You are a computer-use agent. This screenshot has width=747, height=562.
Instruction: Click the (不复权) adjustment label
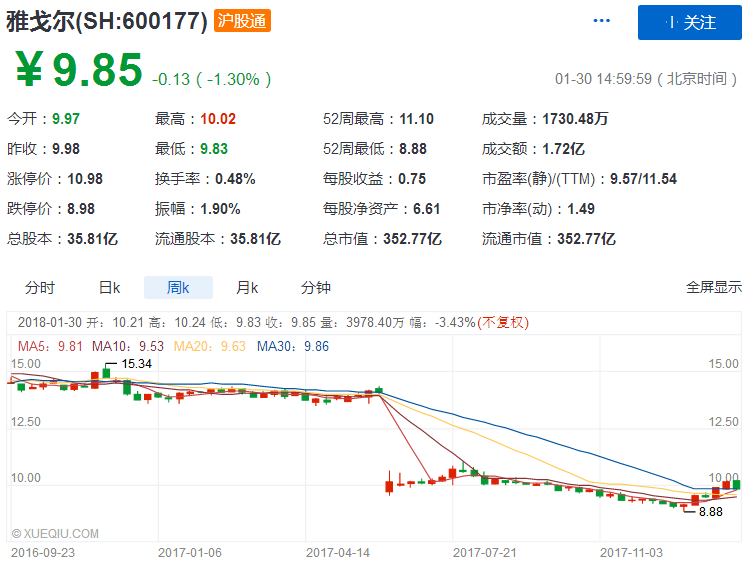[x=503, y=322]
